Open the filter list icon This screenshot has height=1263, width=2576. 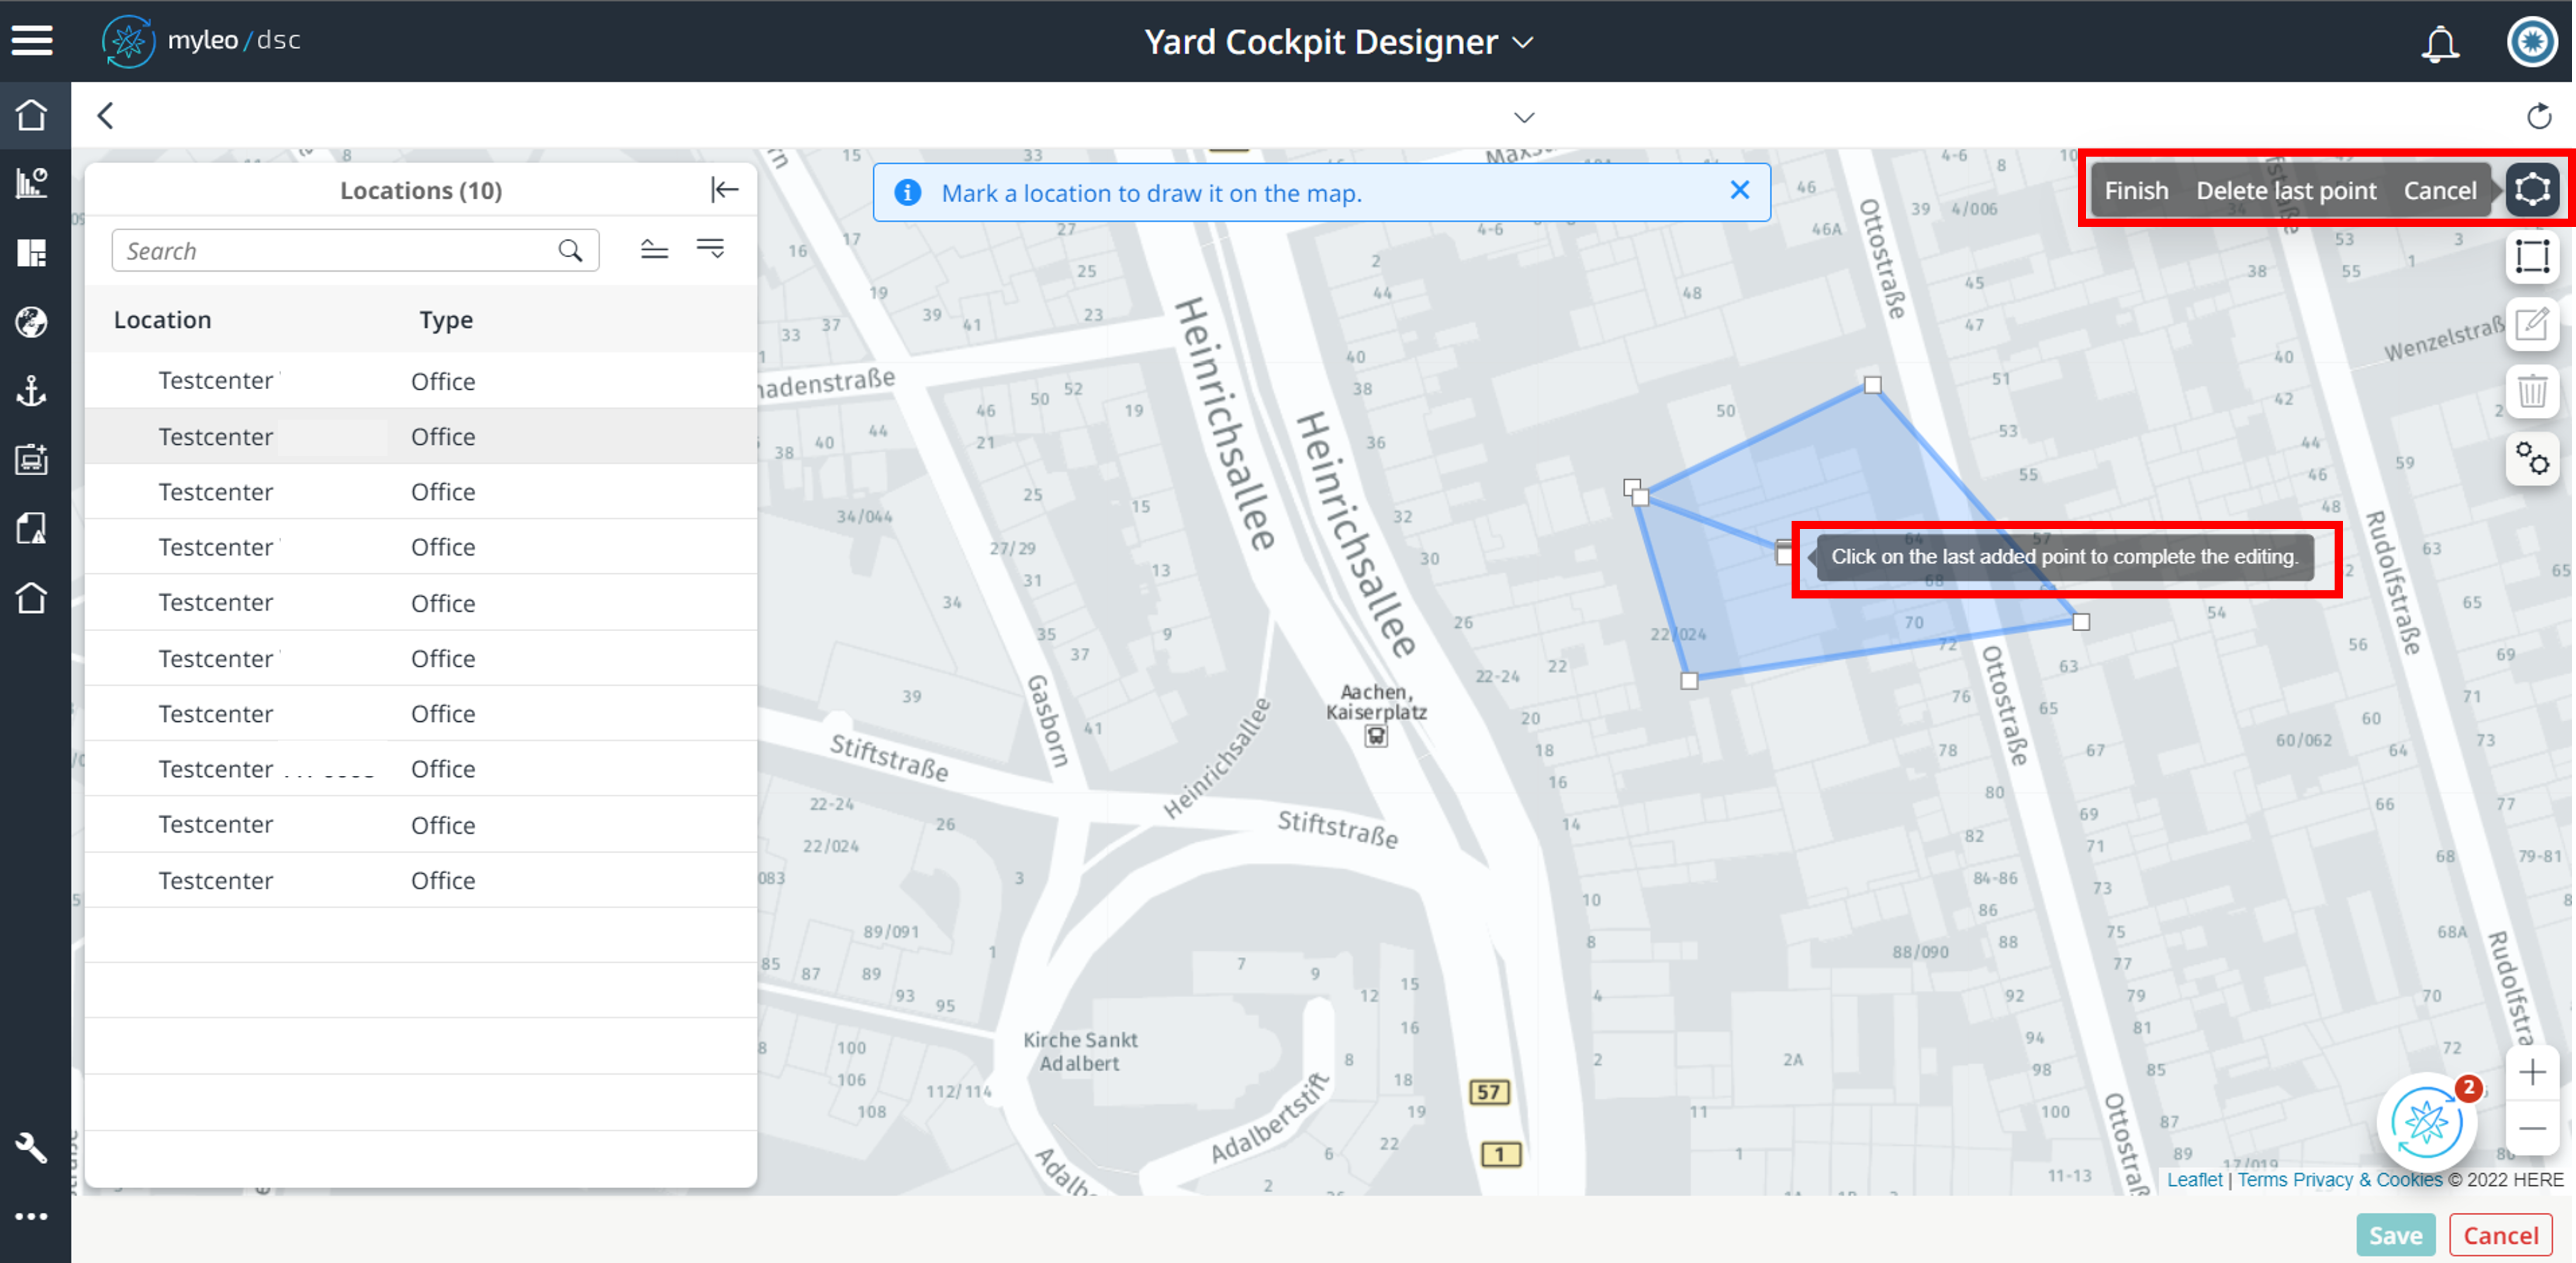[710, 249]
